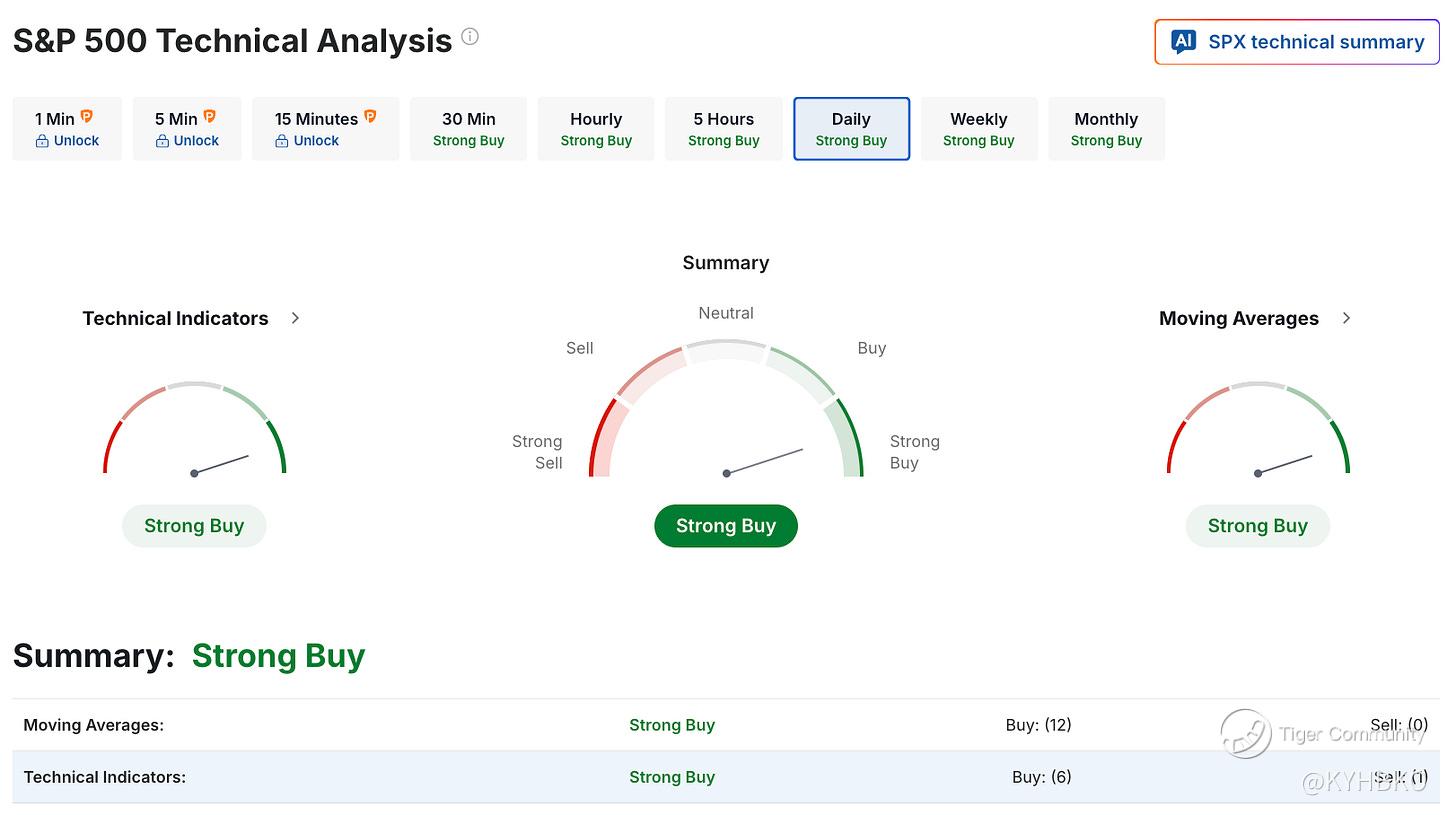Select the 1 Min timeframe tab
The width and height of the screenshot is (1456, 815).
coord(67,129)
